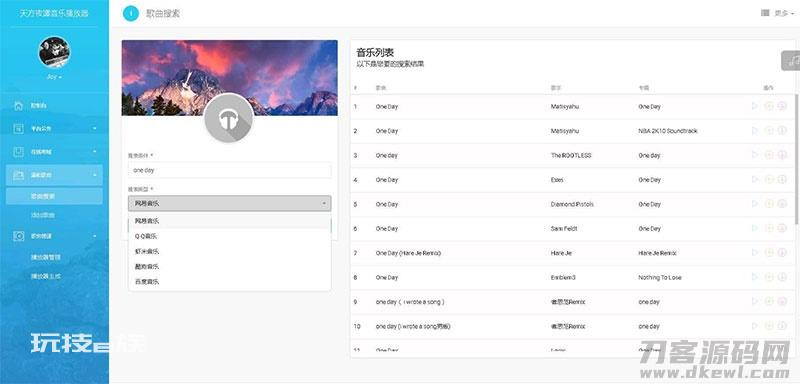Screen dimensions: 800x384
Task: Choose 虾米音乐 from the dropdown list
Action: (x=229, y=251)
